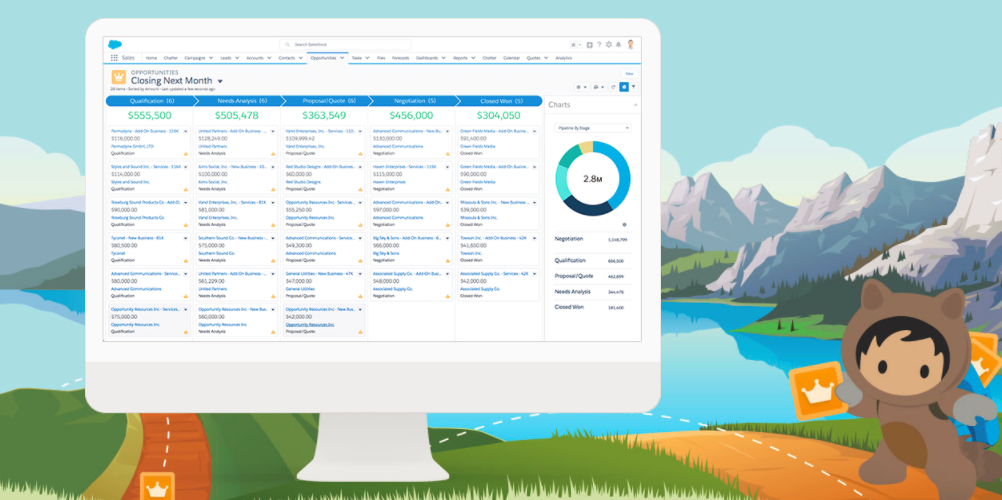
Task: Open the user profile avatar
Action: (x=630, y=44)
